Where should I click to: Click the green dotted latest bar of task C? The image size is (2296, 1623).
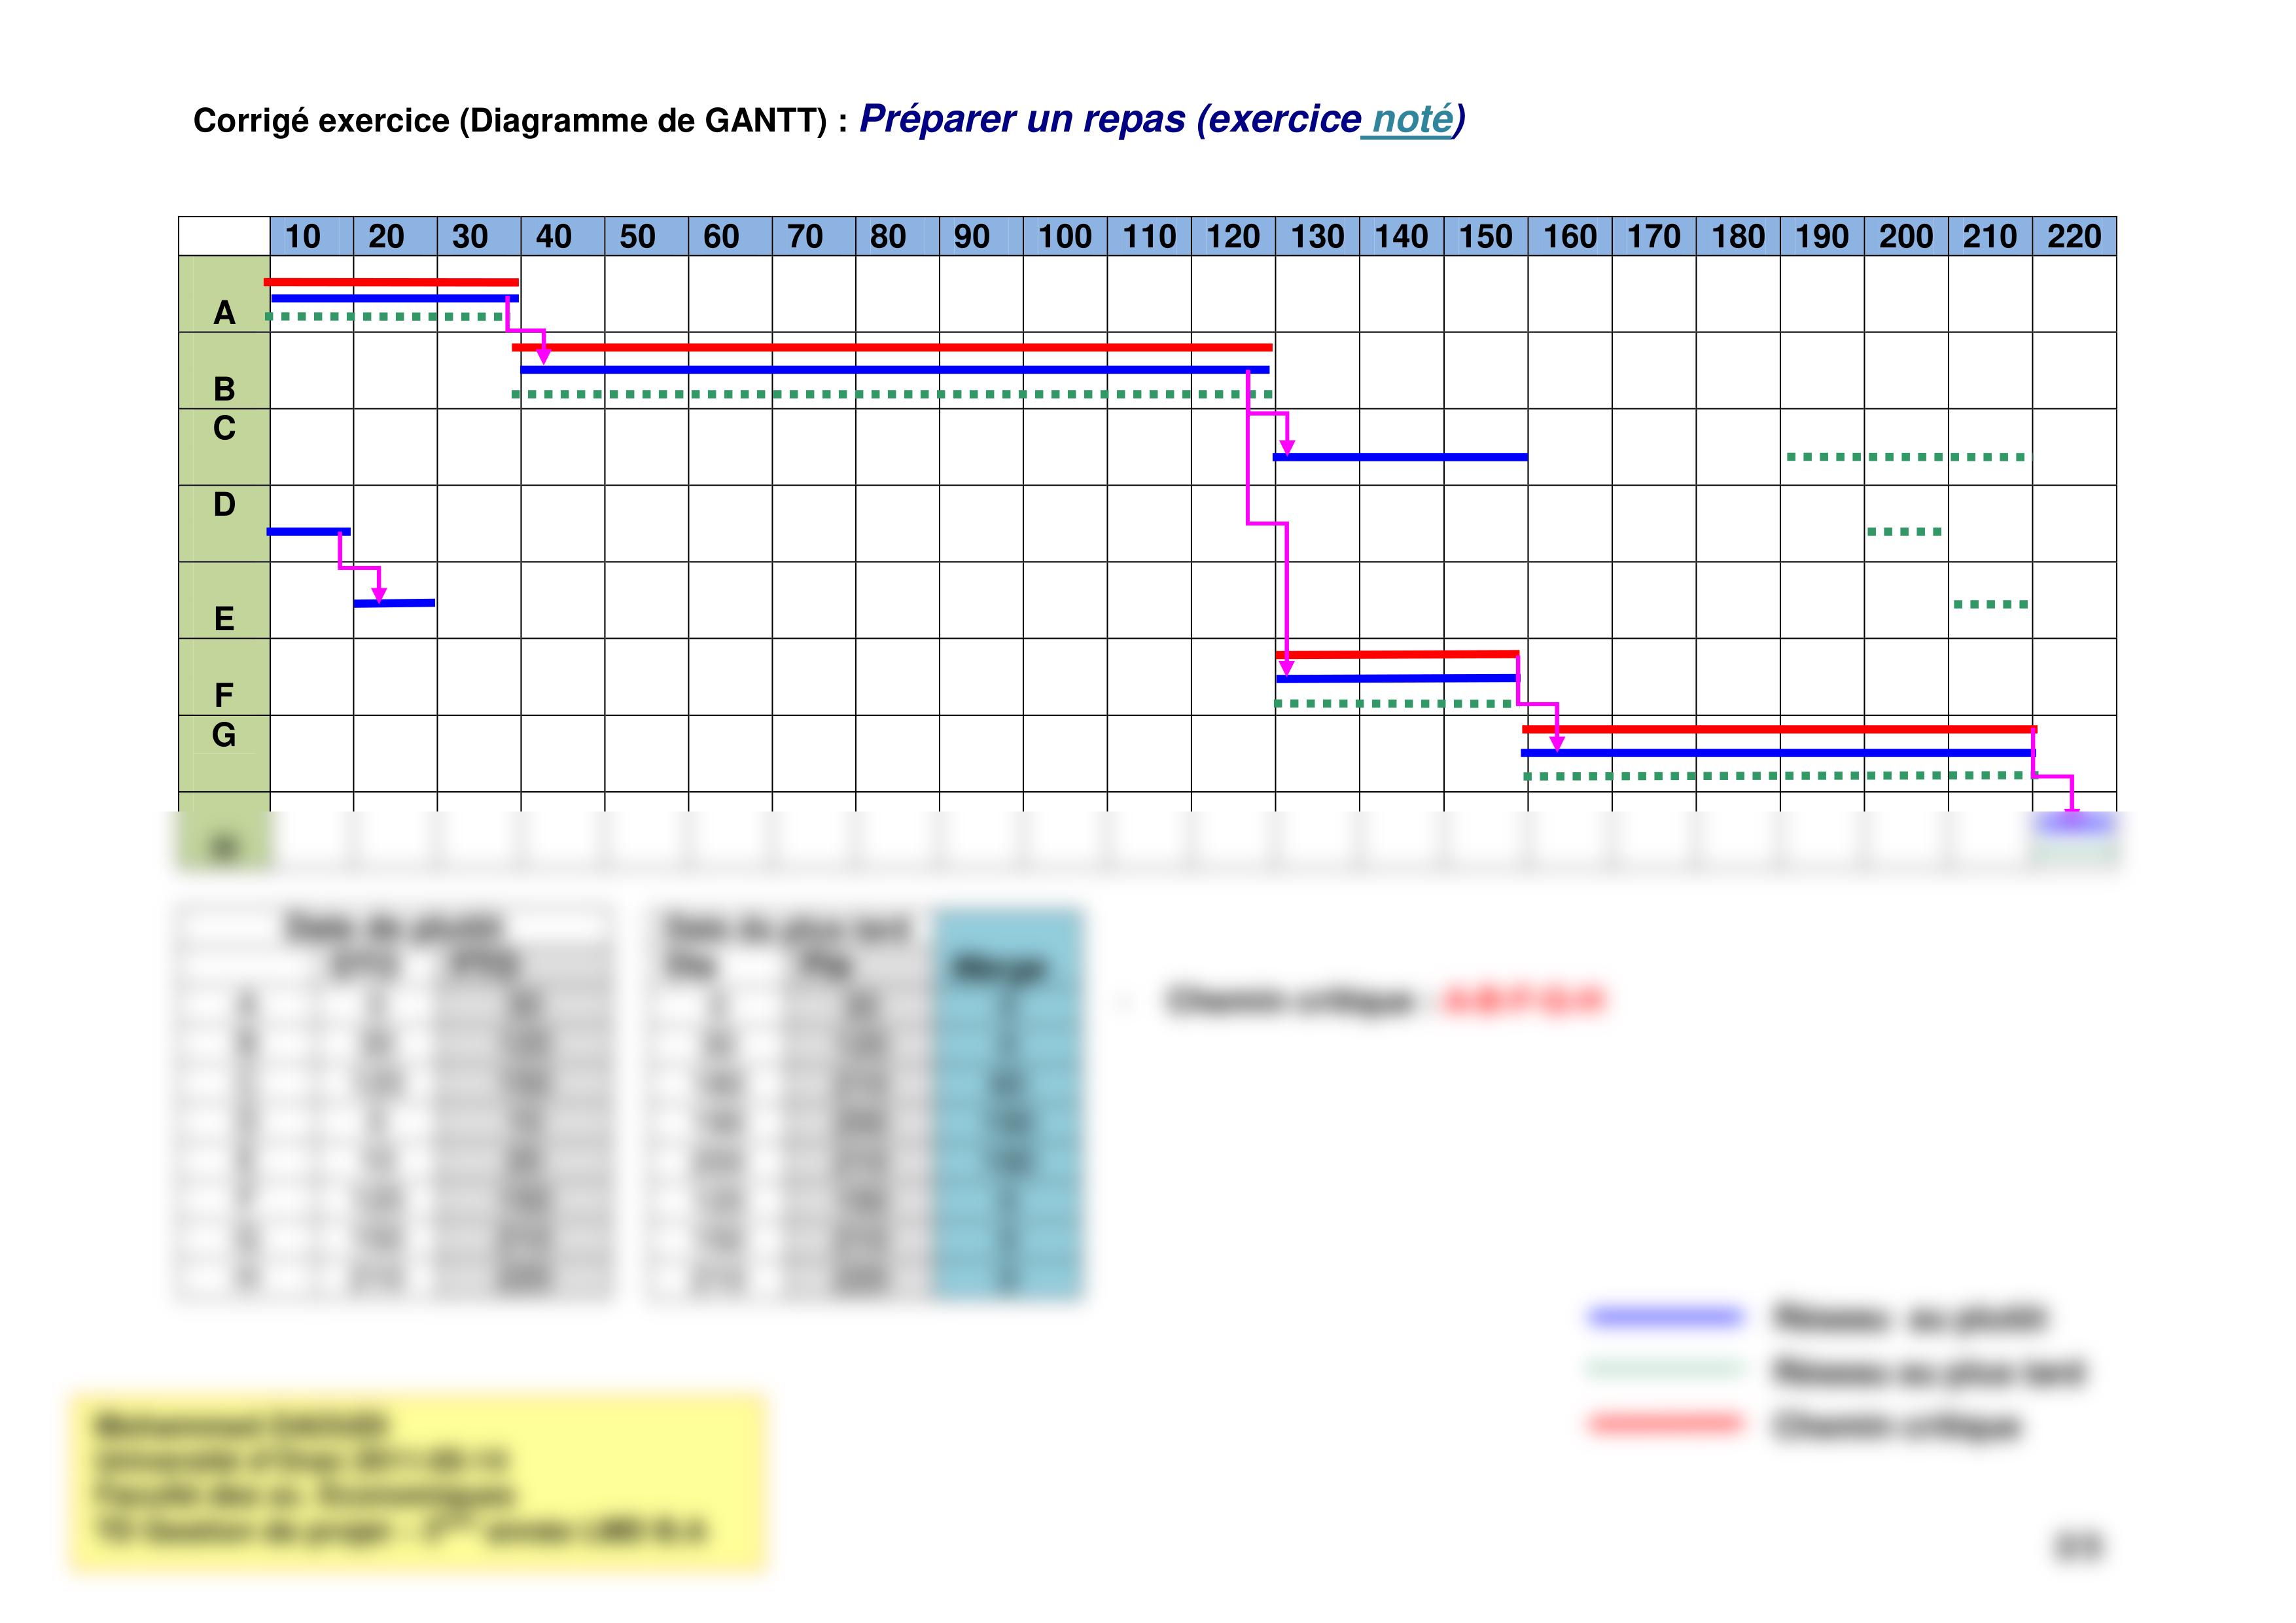[x=1907, y=457]
